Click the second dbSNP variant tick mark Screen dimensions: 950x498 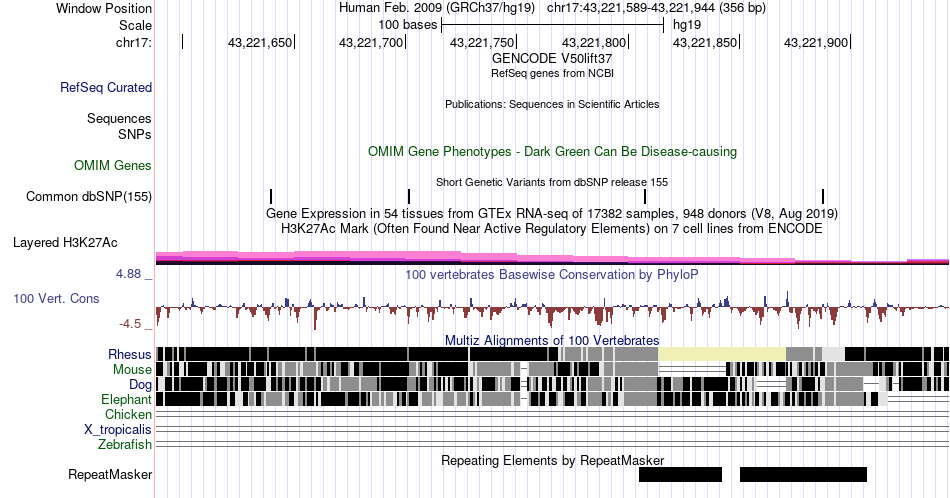pyautogui.click(x=409, y=196)
